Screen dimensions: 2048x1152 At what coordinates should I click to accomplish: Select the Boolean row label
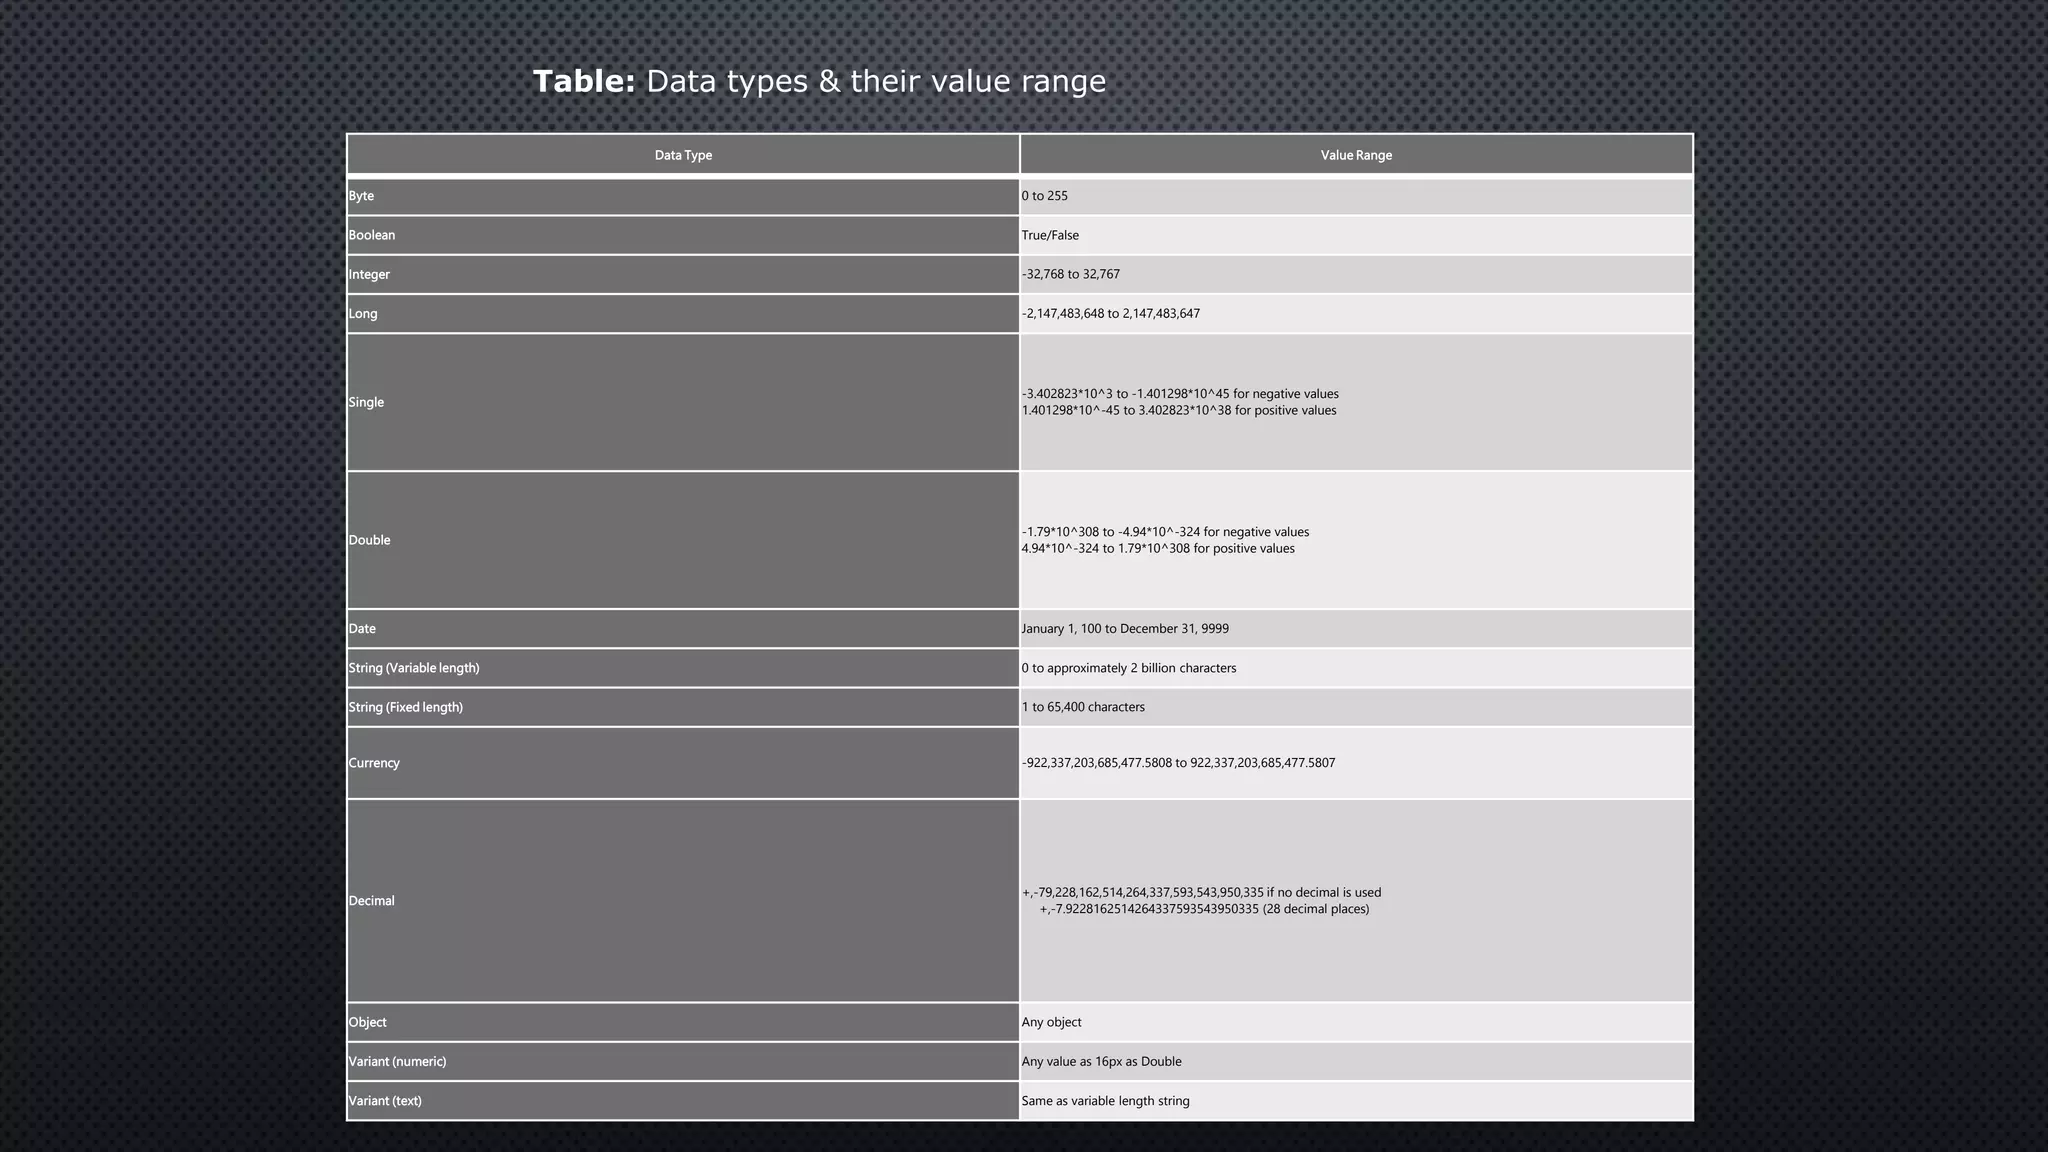(x=372, y=235)
